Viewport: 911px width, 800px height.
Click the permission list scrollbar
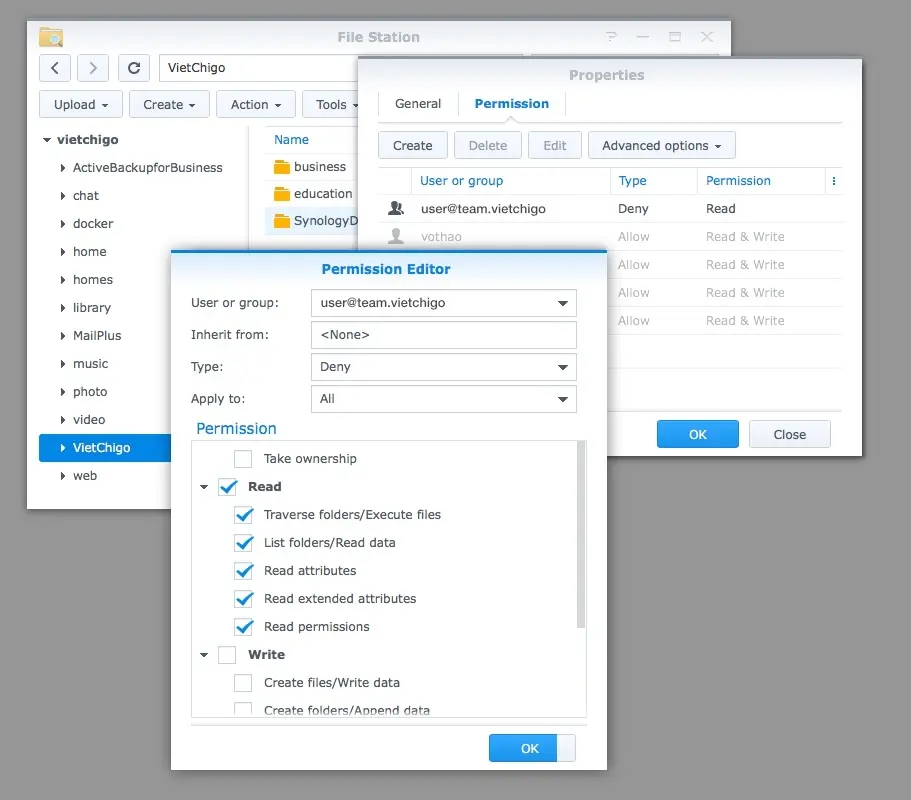pos(580,534)
